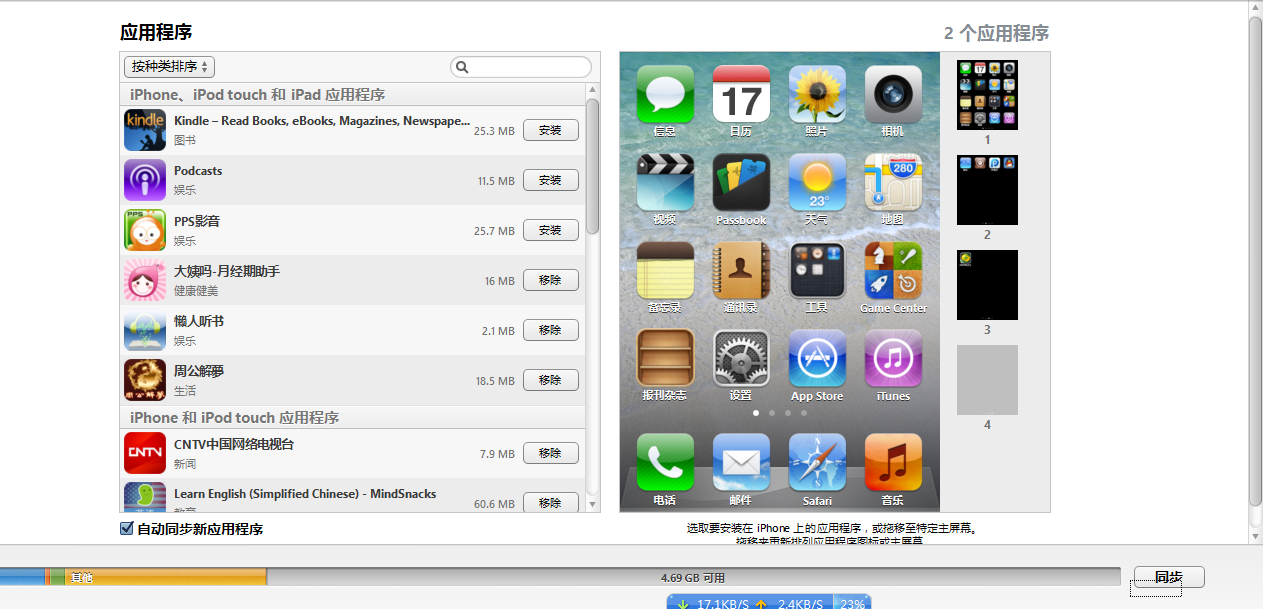This screenshot has height=609, width=1263.
Task: Click the CNTV中国网络电视台 app name
Action: 234,444
